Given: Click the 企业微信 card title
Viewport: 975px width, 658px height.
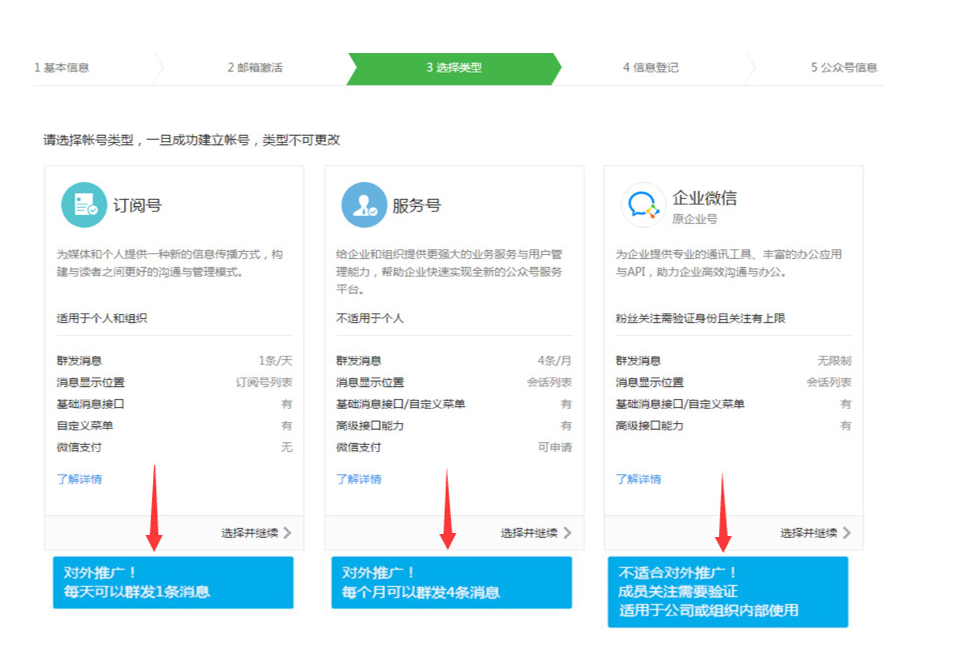Looking at the screenshot, I should pyautogui.click(x=705, y=198).
